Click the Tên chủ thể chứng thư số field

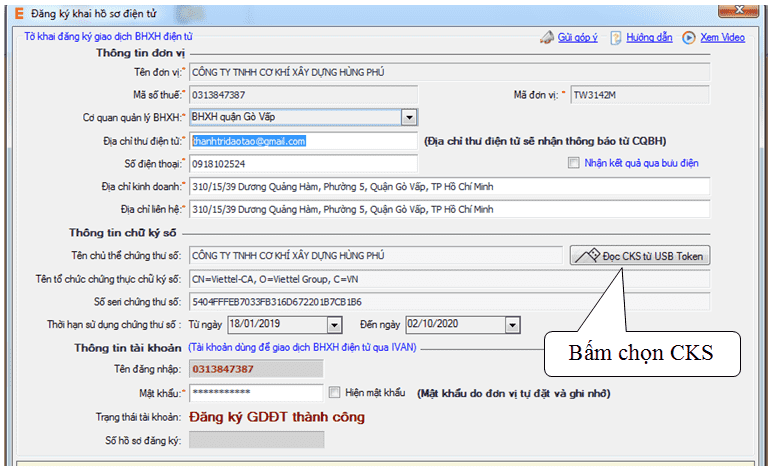(375, 255)
